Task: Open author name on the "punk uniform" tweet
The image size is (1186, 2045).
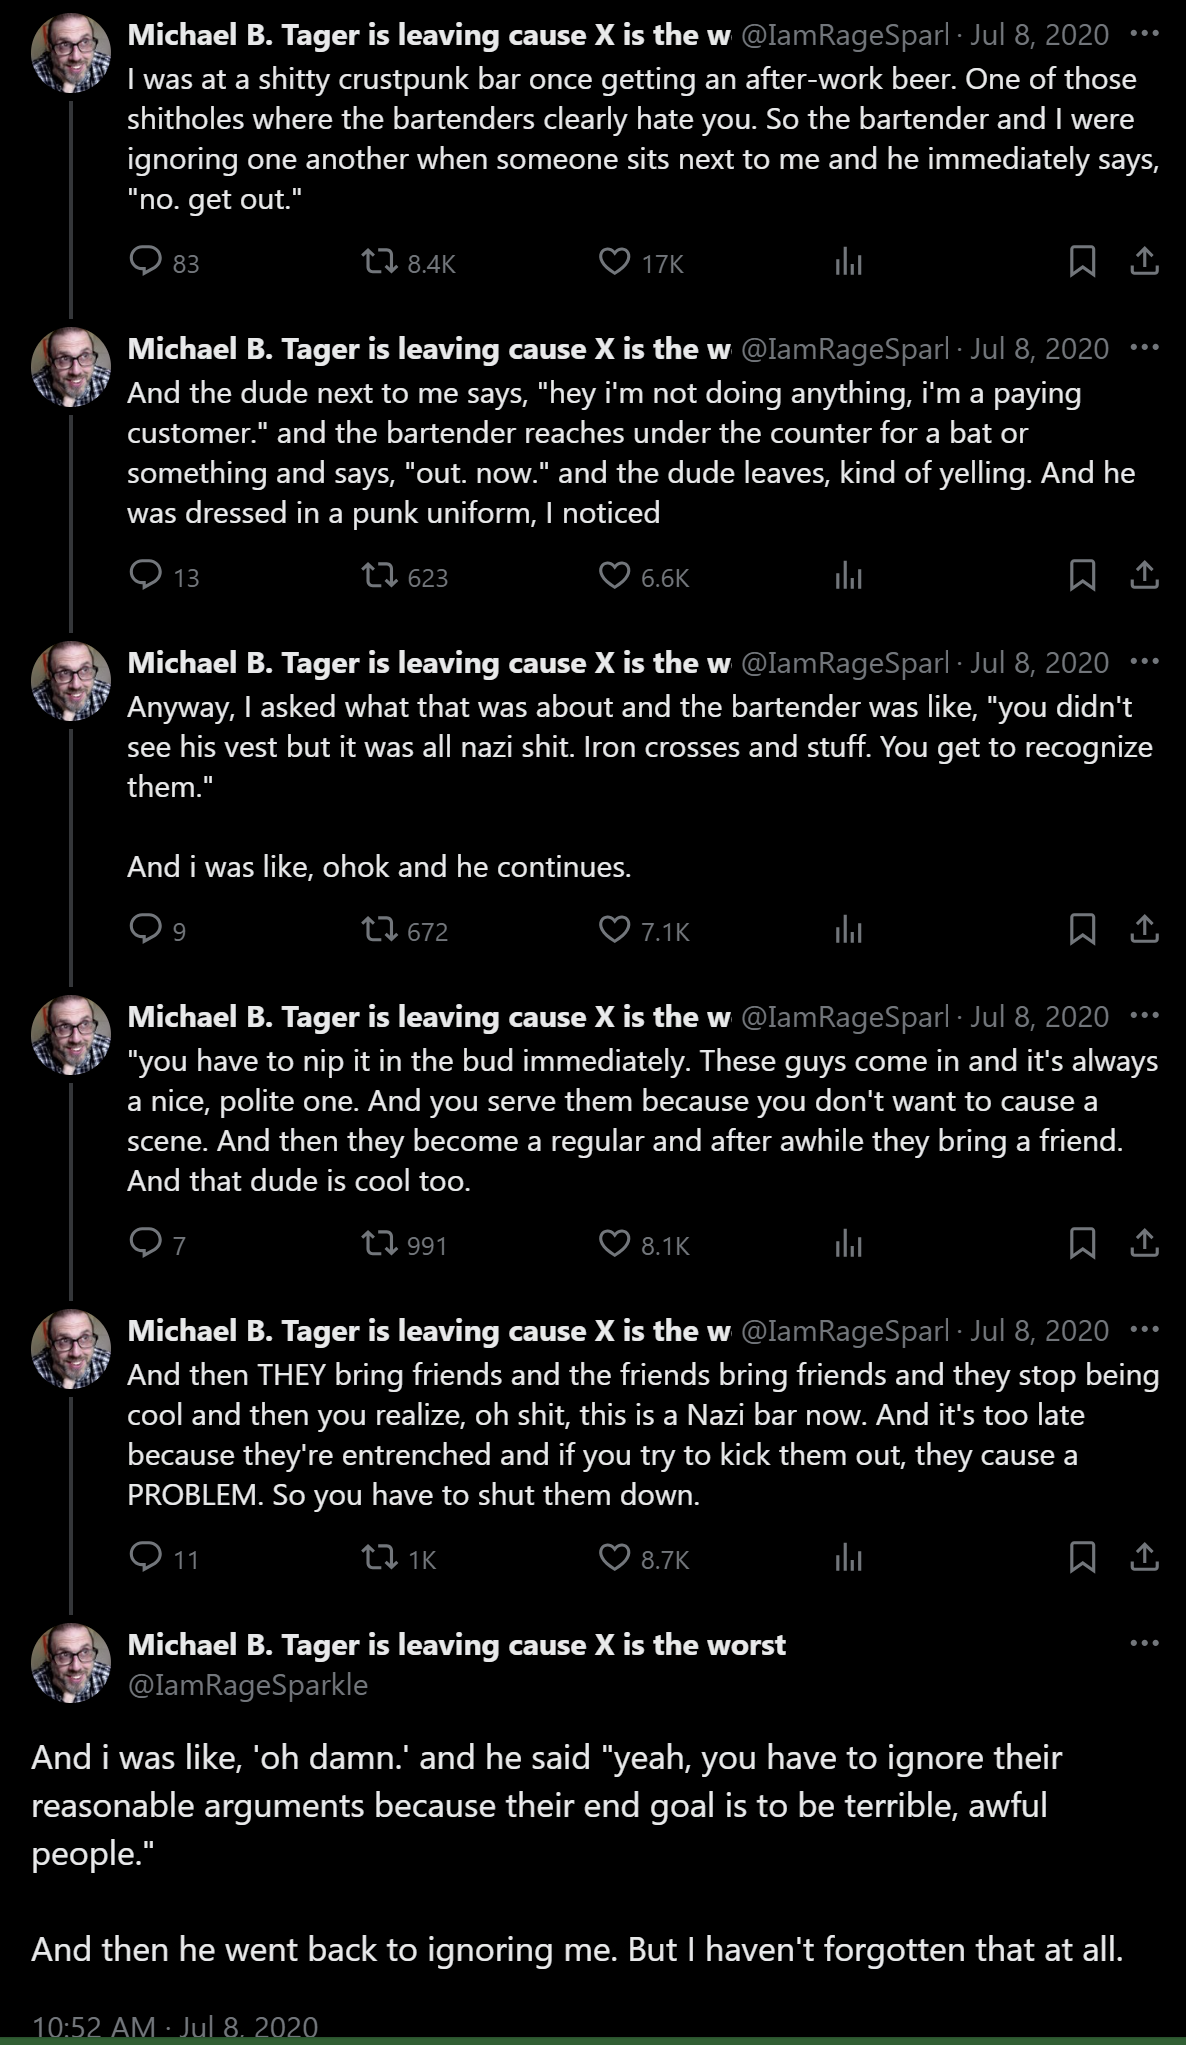Action: pos(428,349)
